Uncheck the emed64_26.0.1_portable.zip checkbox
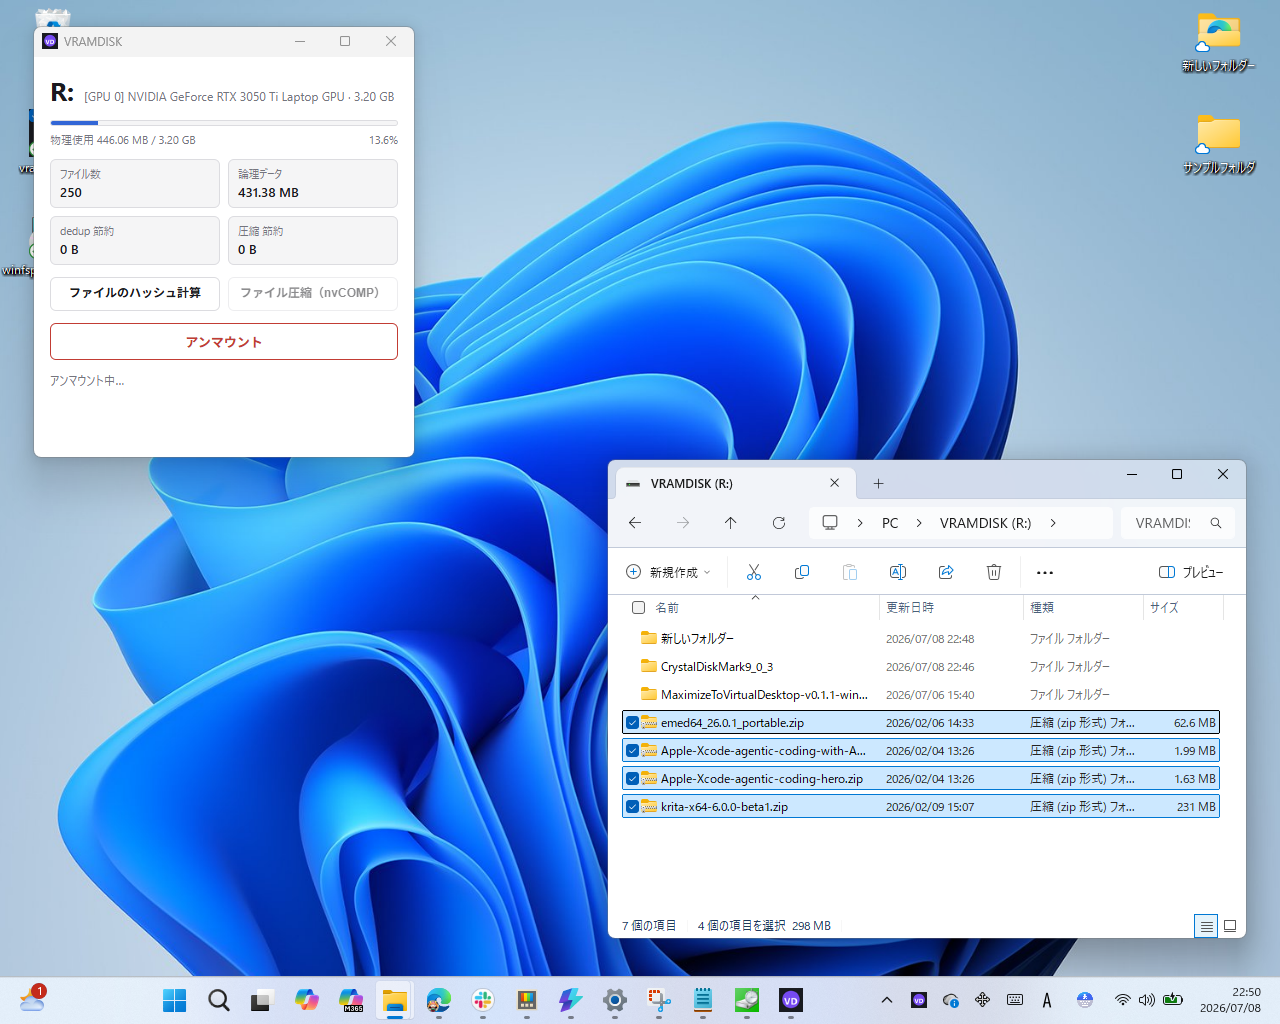1280x1024 pixels. point(633,722)
